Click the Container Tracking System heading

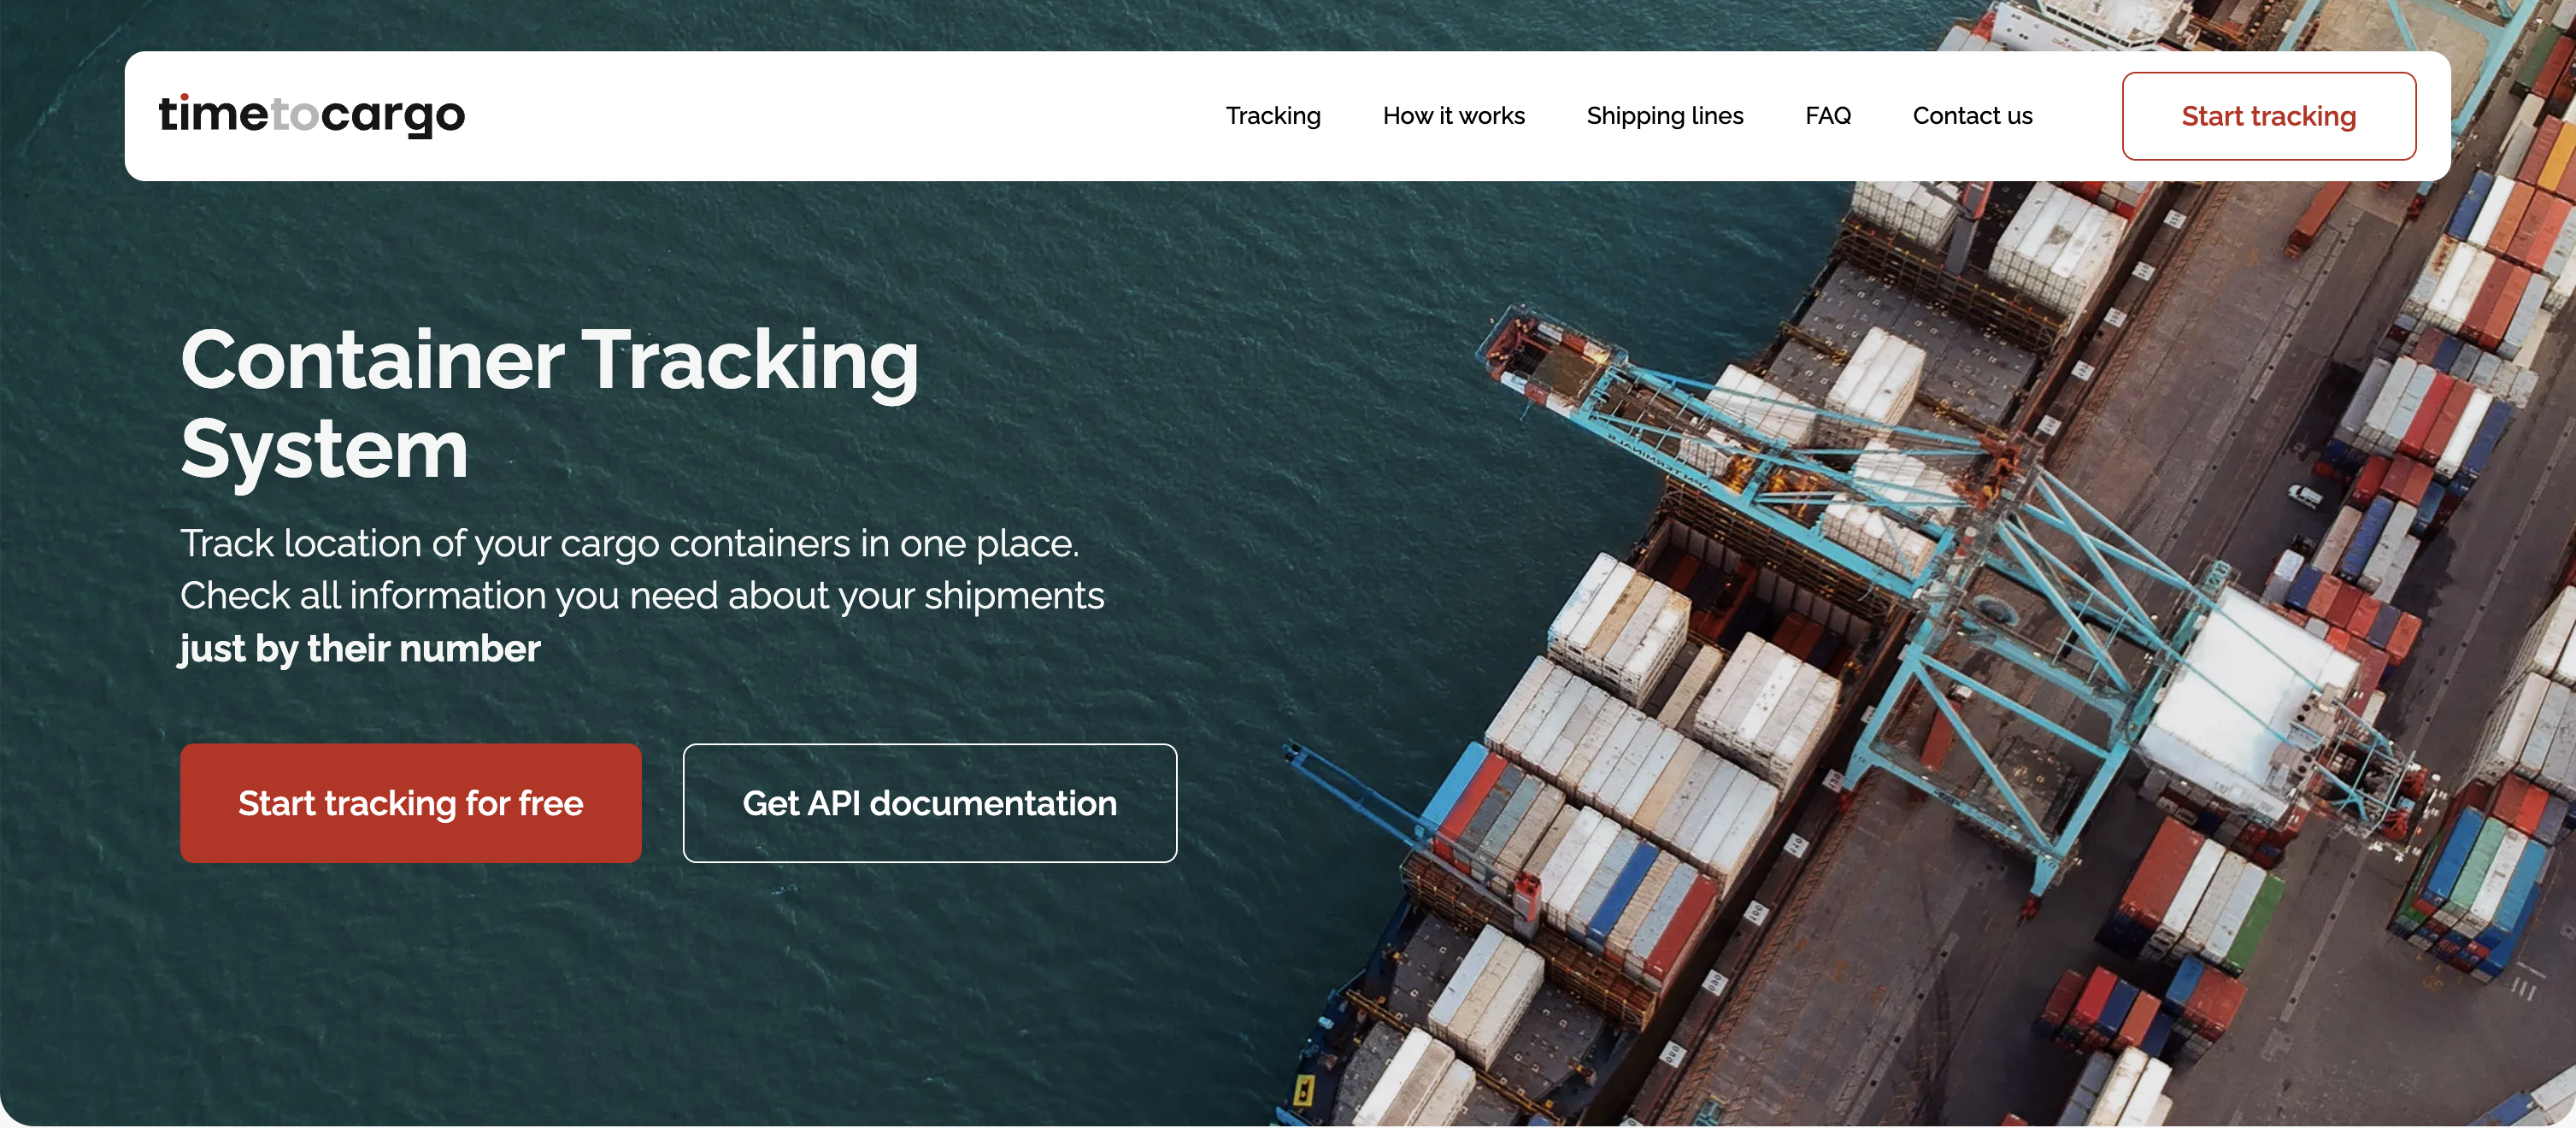click(549, 404)
